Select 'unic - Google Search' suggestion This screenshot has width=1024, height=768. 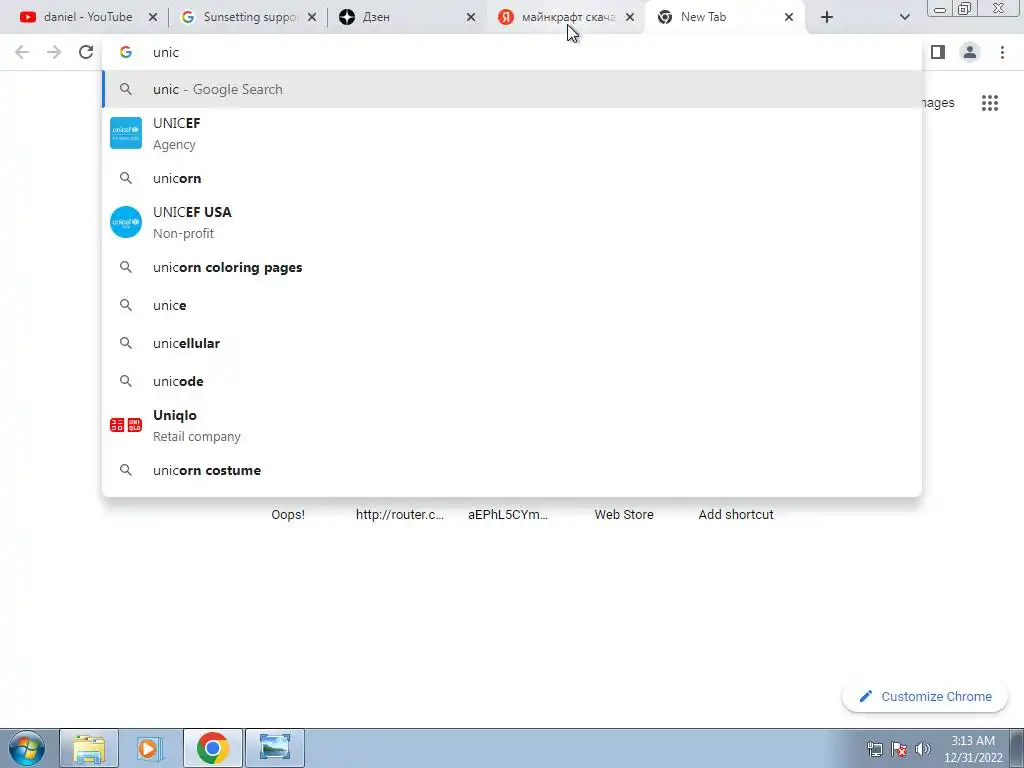(512, 89)
